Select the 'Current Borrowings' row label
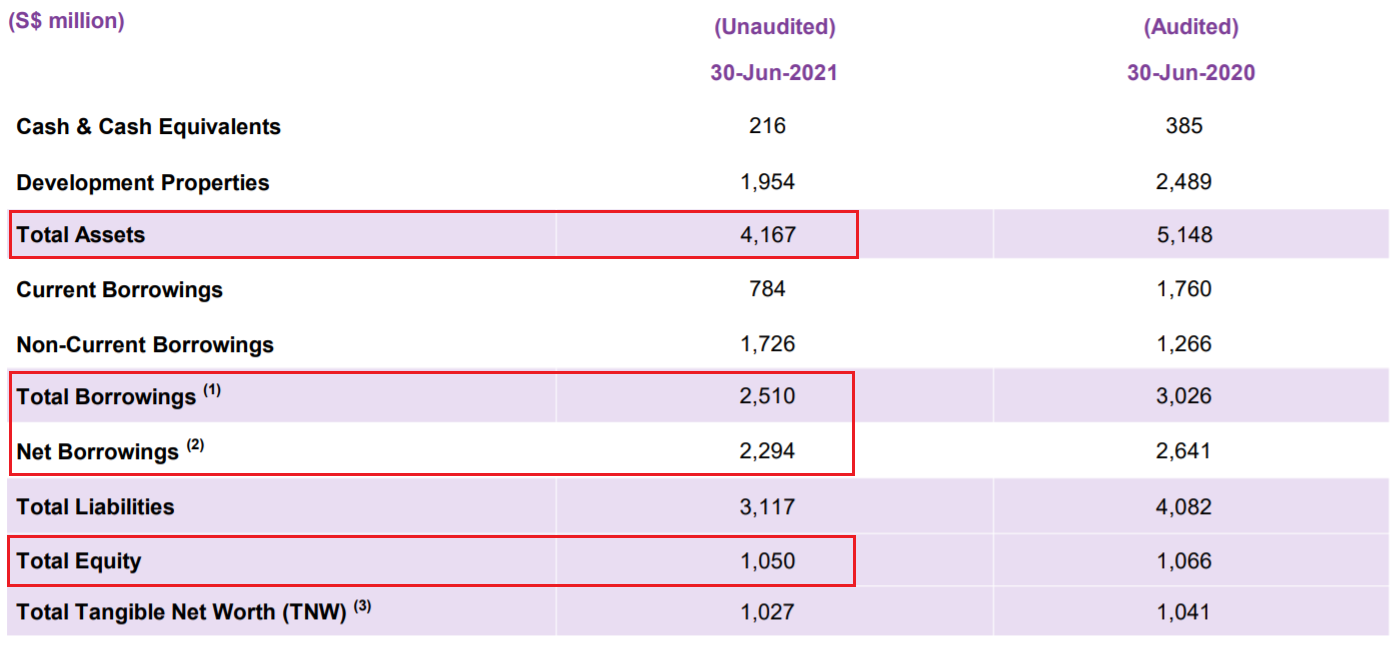 (120, 290)
